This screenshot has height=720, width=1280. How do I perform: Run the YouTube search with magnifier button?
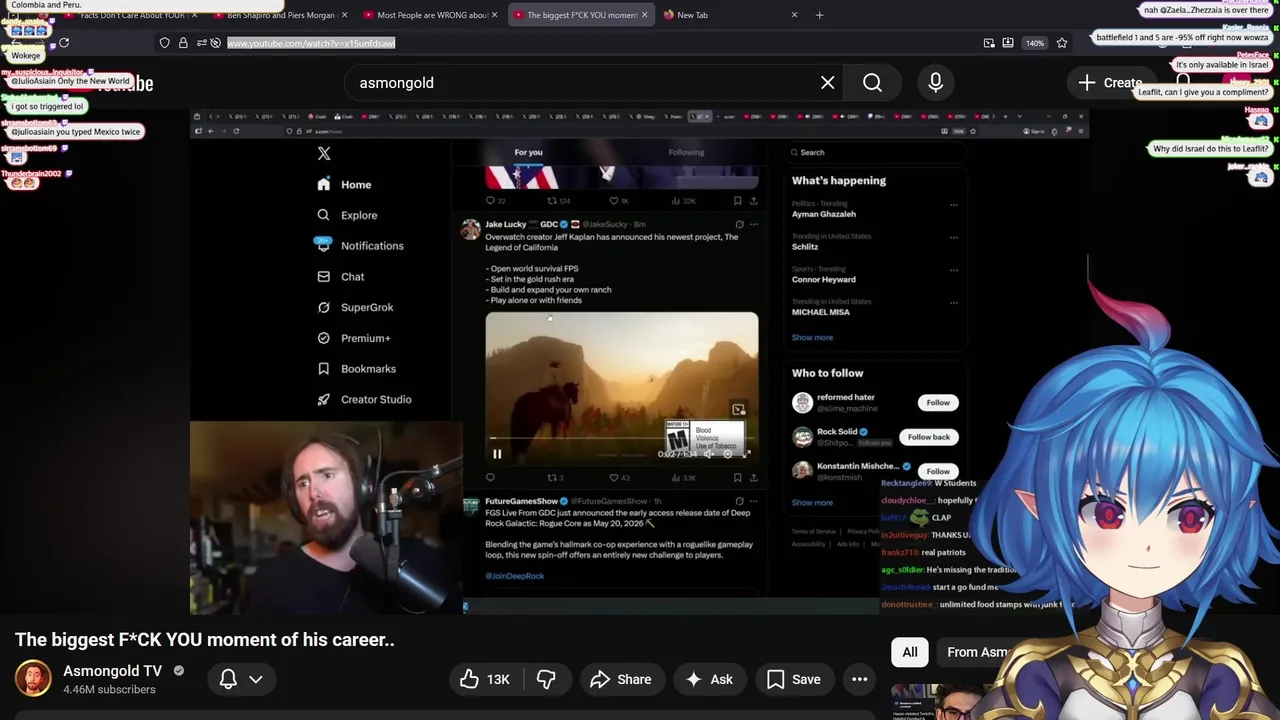(x=872, y=83)
